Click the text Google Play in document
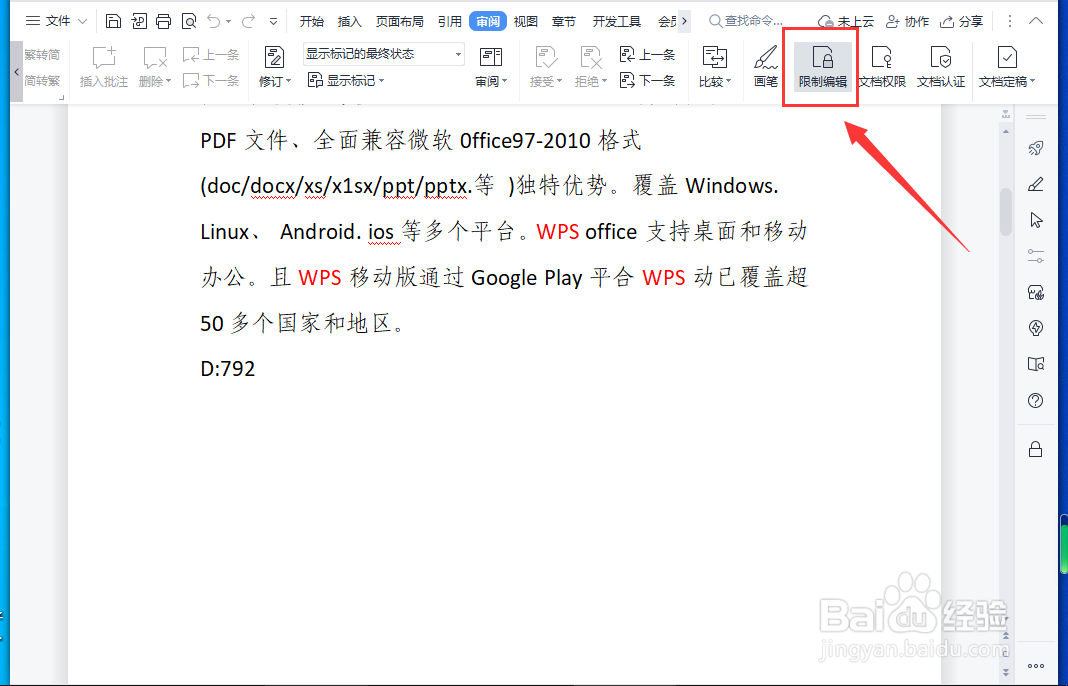The width and height of the screenshot is (1068, 686). coord(527,278)
